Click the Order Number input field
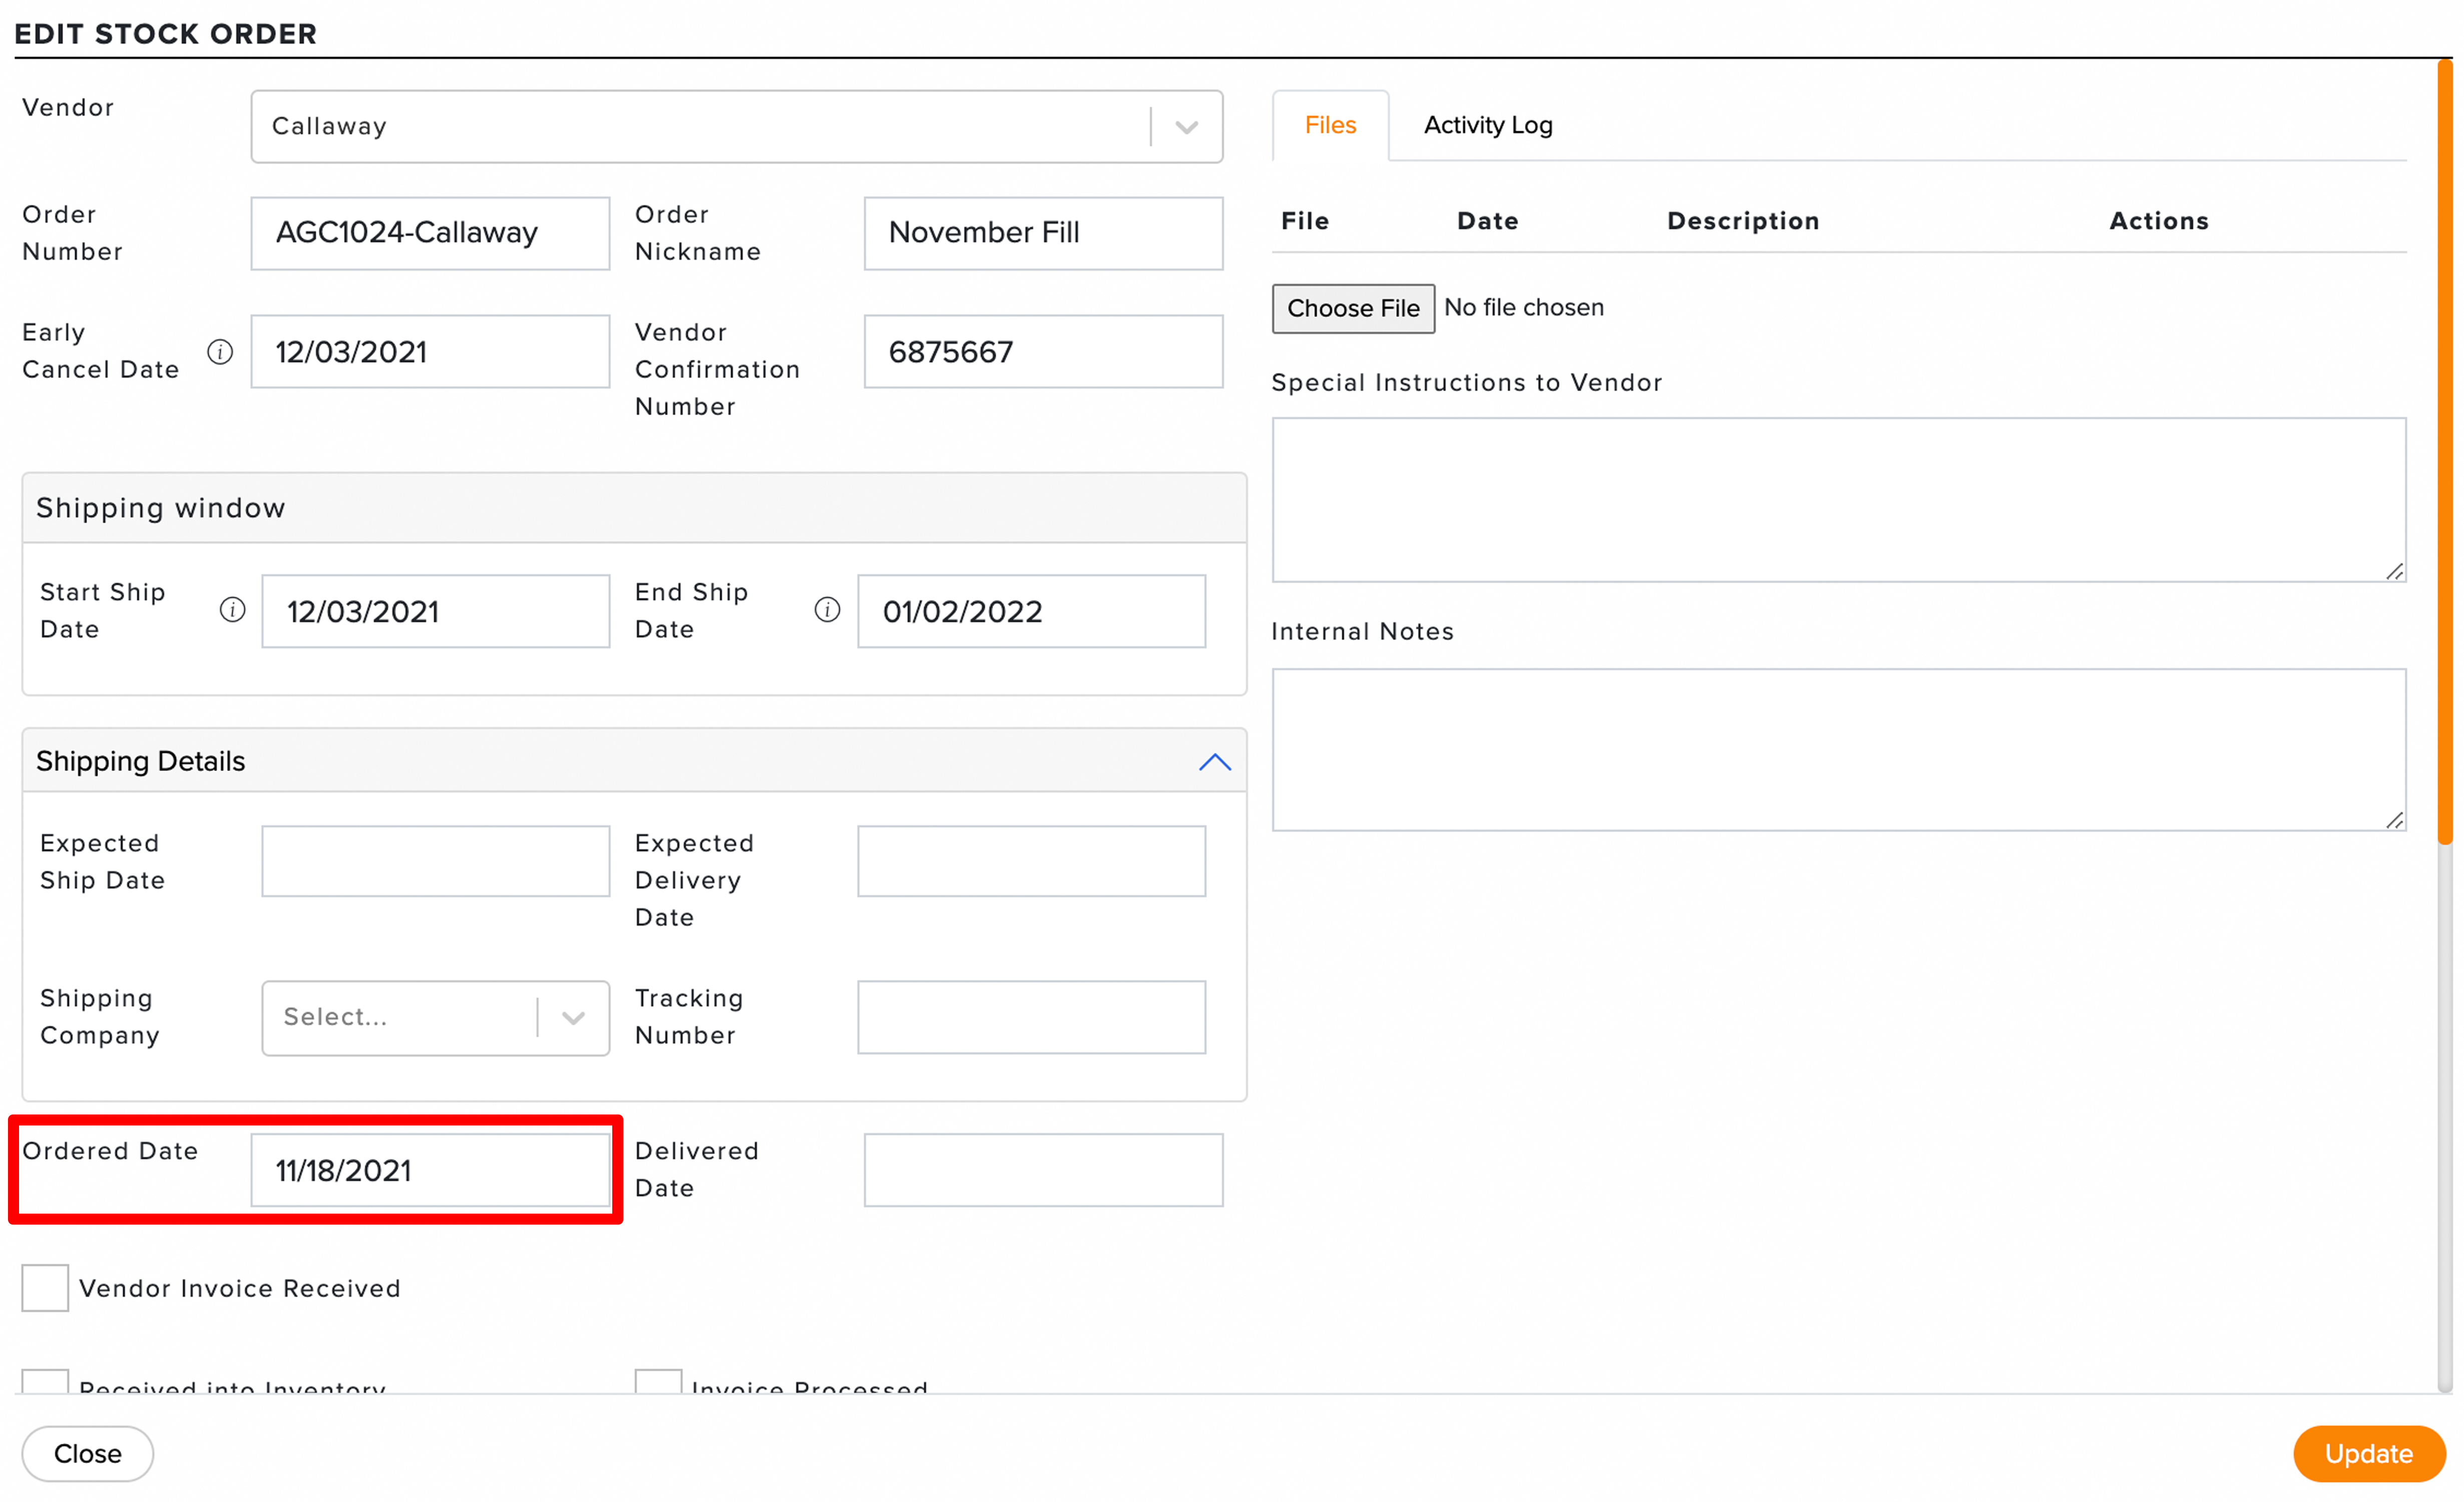The image size is (2464, 1502). (x=430, y=233)
